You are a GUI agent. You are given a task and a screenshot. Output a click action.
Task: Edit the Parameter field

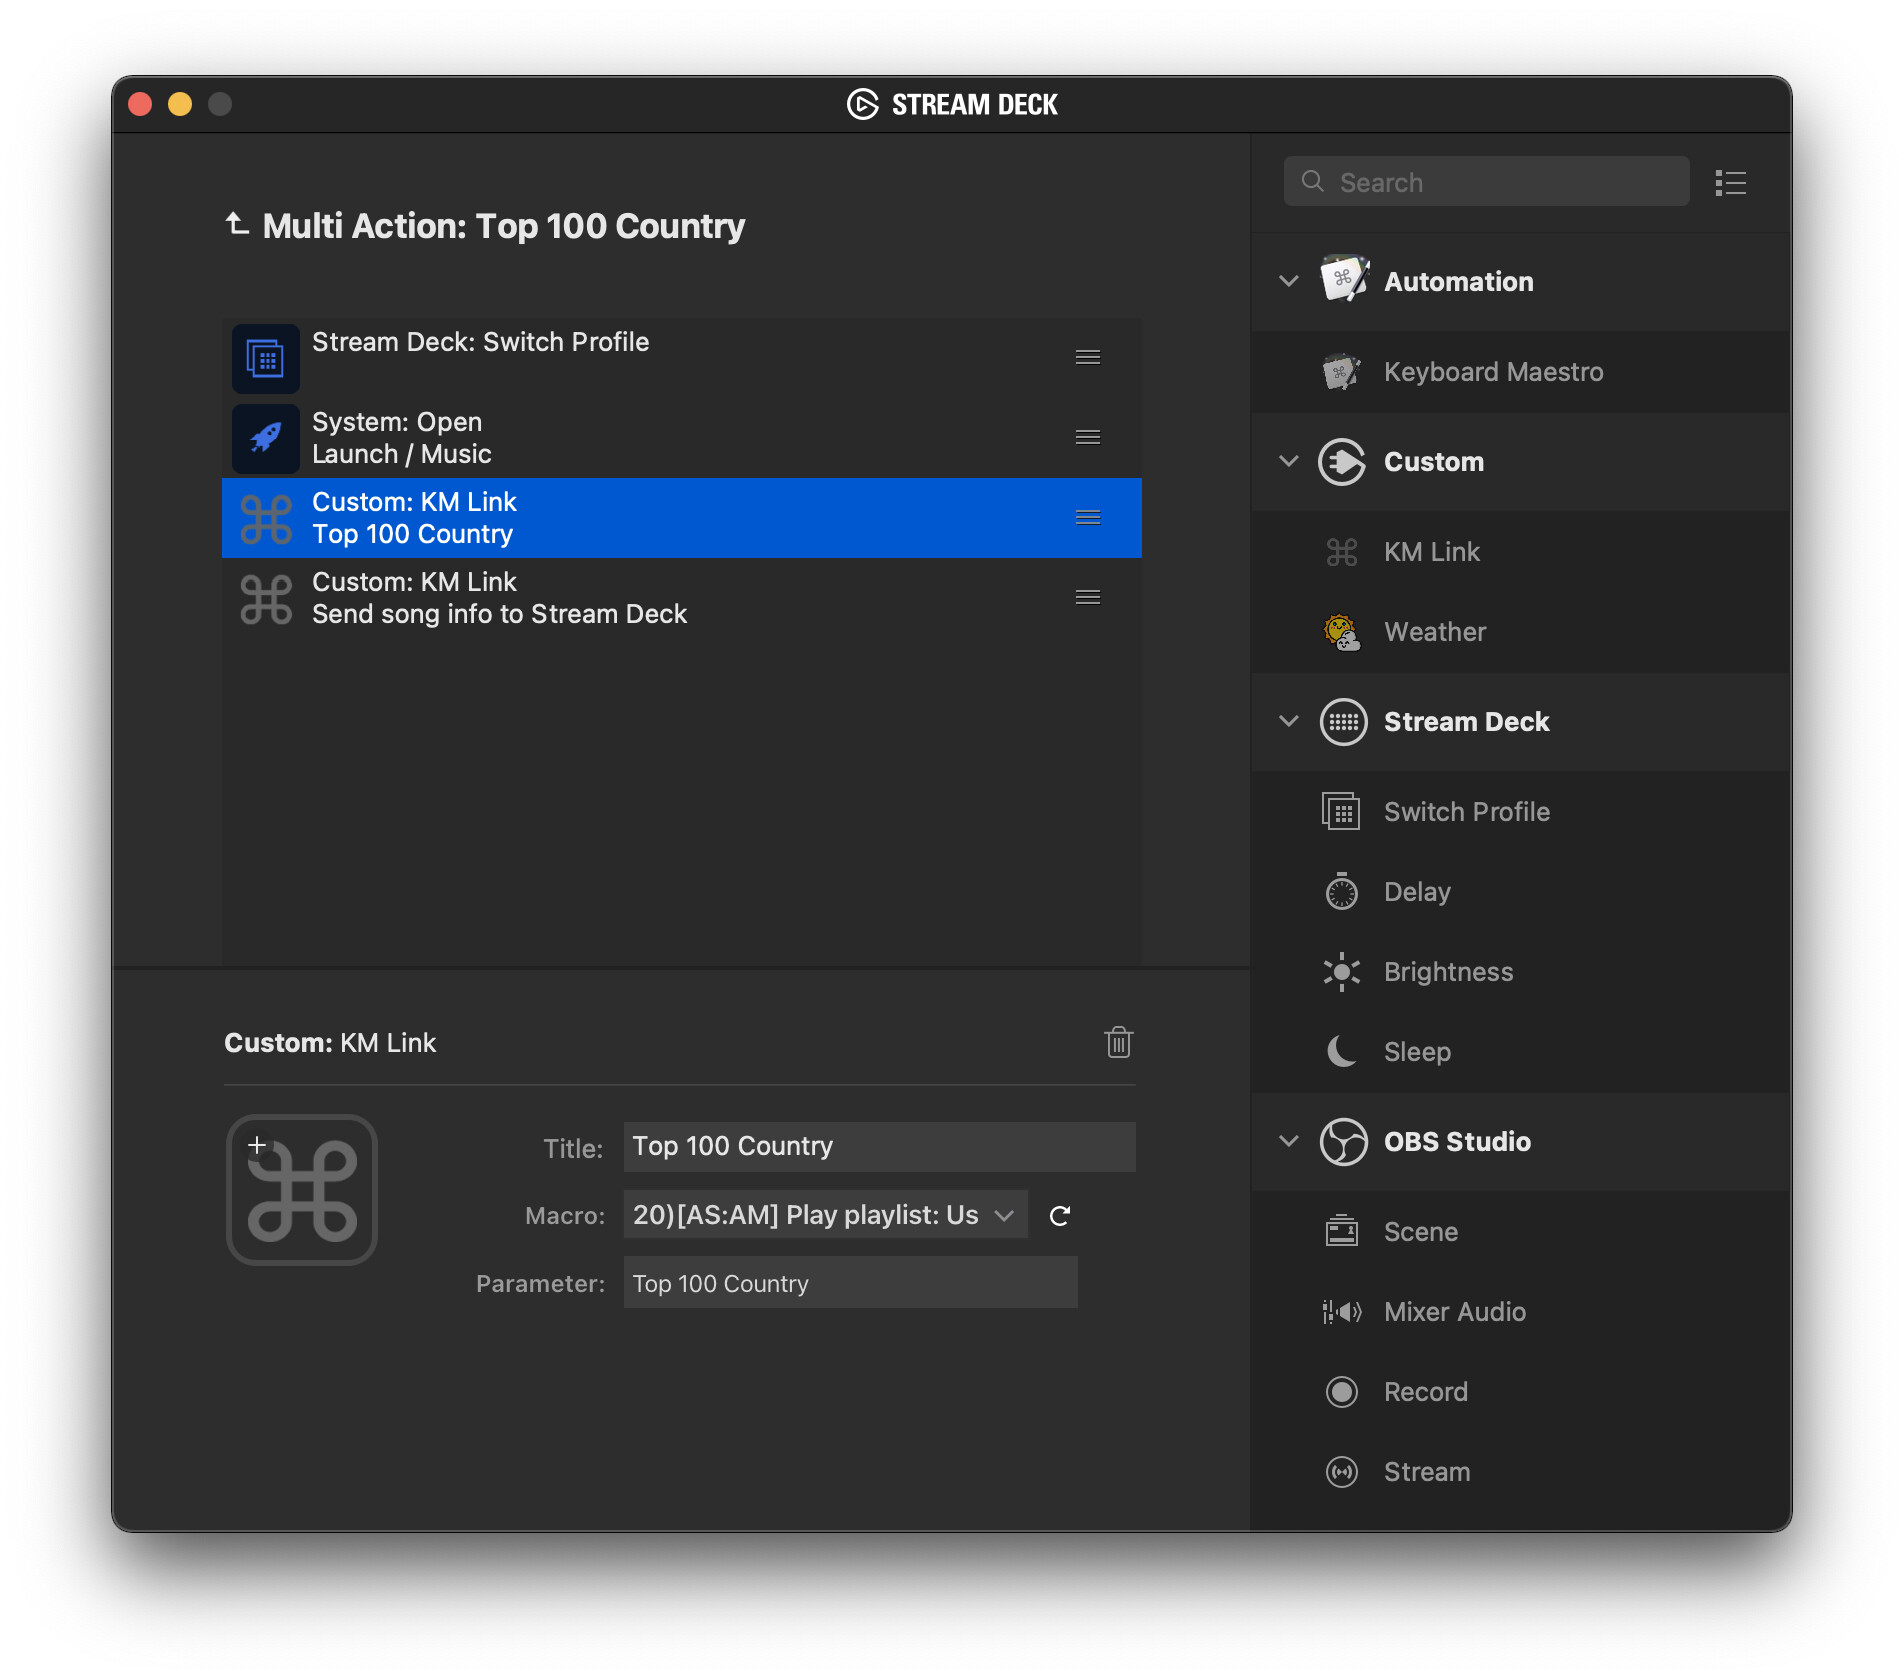(x=850, y=1283)
